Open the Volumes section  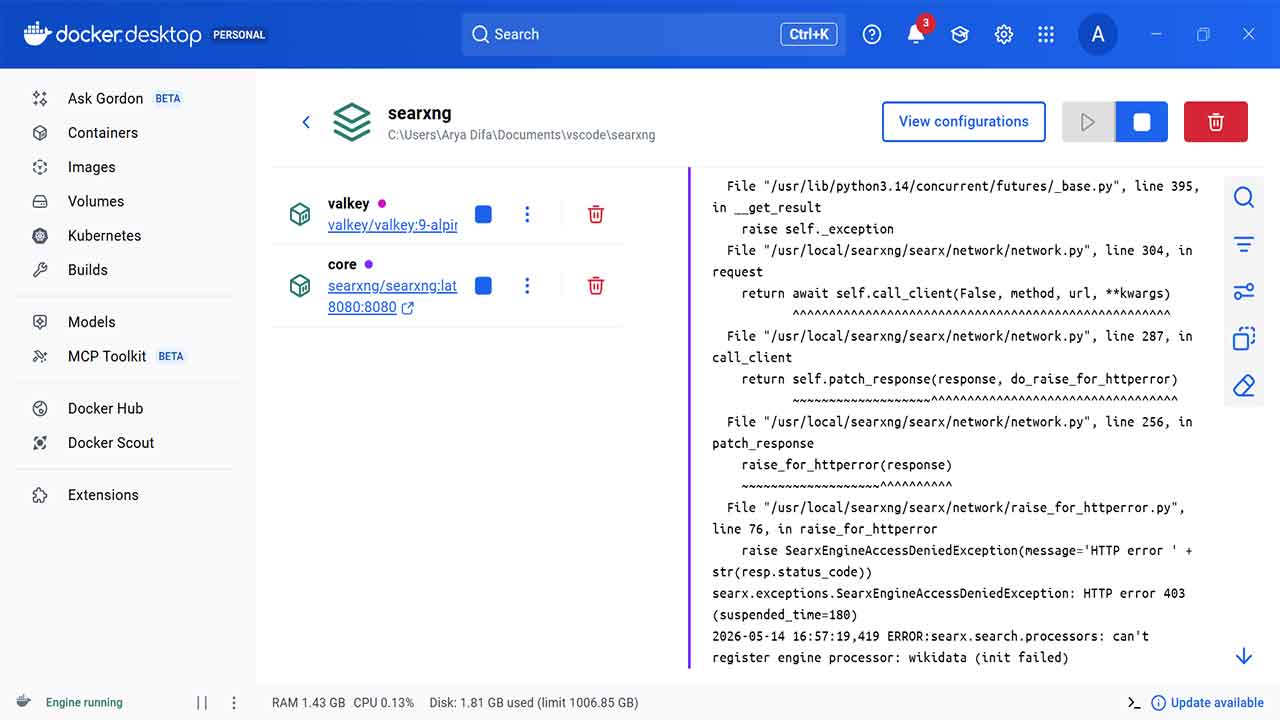96,201
